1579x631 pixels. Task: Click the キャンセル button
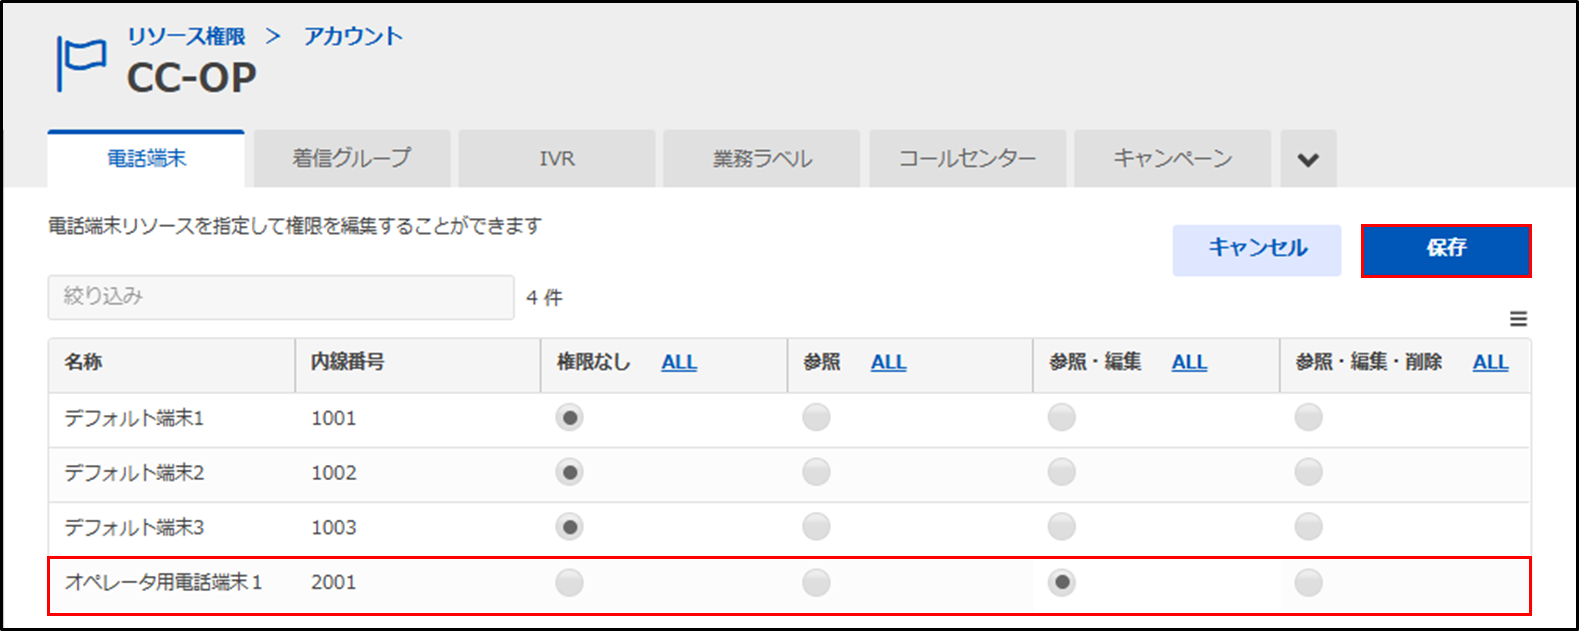coord(1257,249)
